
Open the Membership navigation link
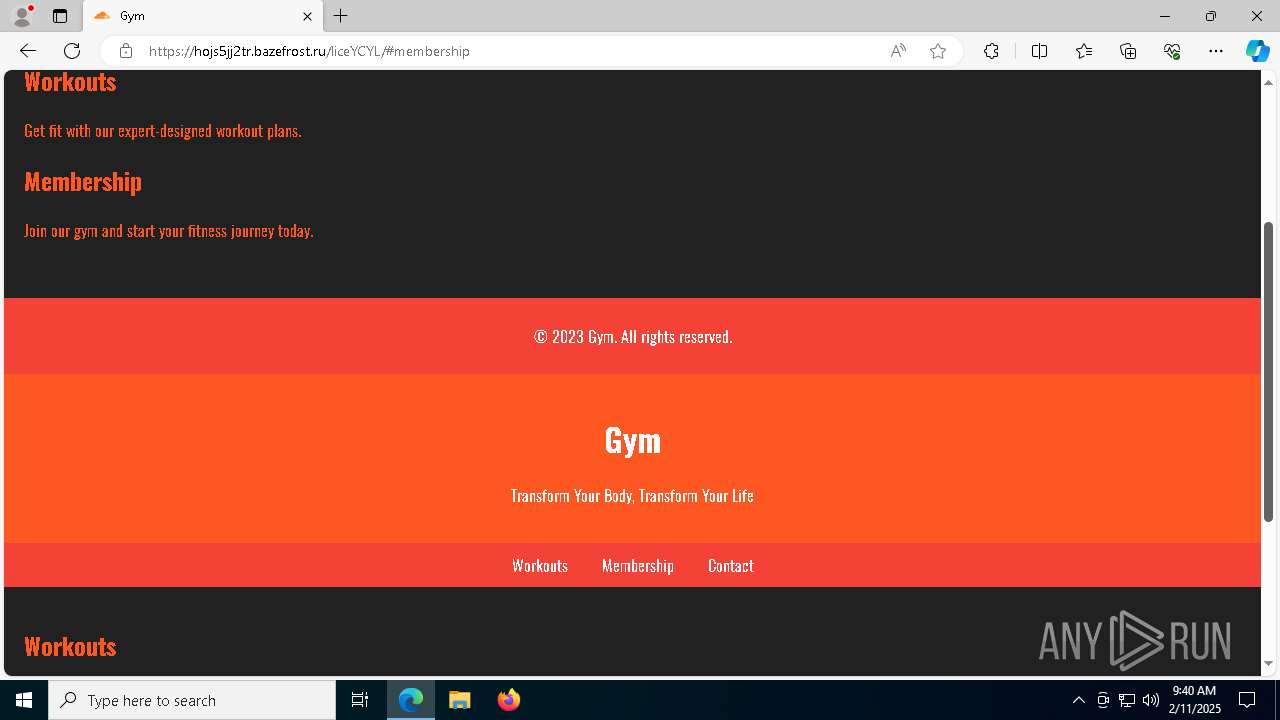638,565
